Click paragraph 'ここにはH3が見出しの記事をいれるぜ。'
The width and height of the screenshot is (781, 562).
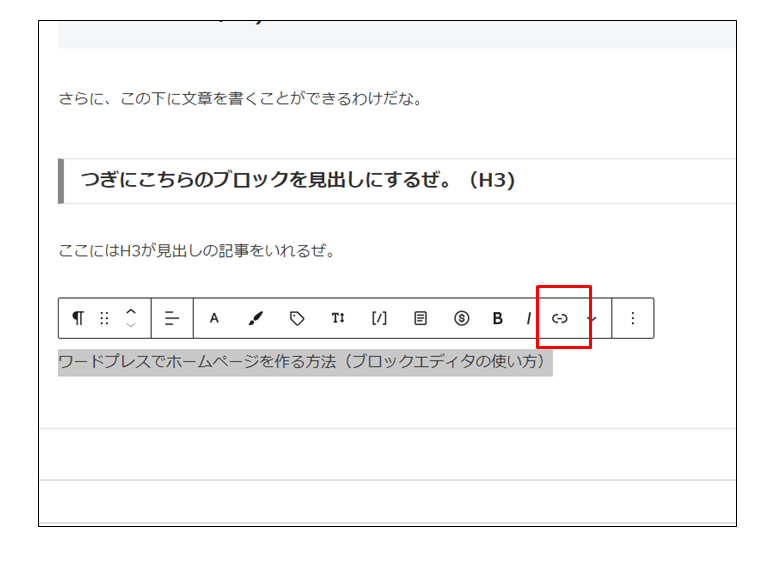198,250
